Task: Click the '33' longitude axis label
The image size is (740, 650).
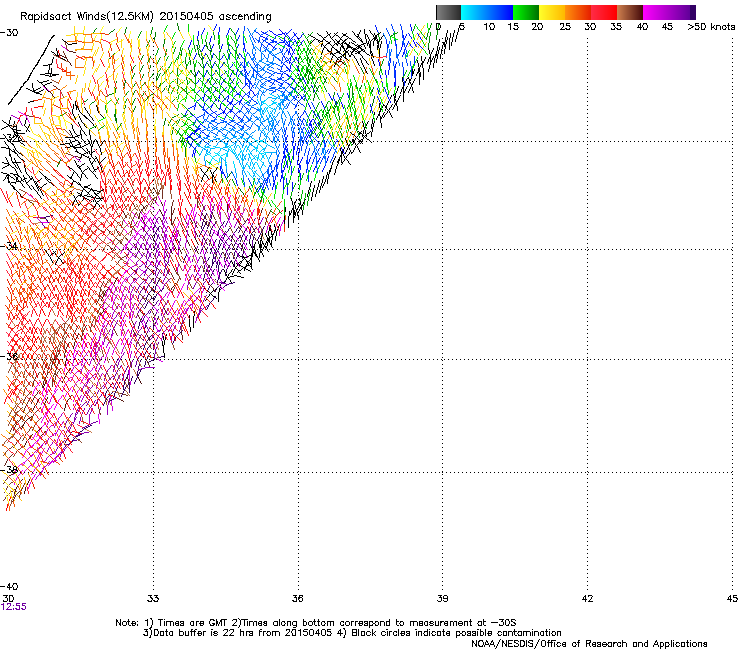Action: tap(153, 599)
